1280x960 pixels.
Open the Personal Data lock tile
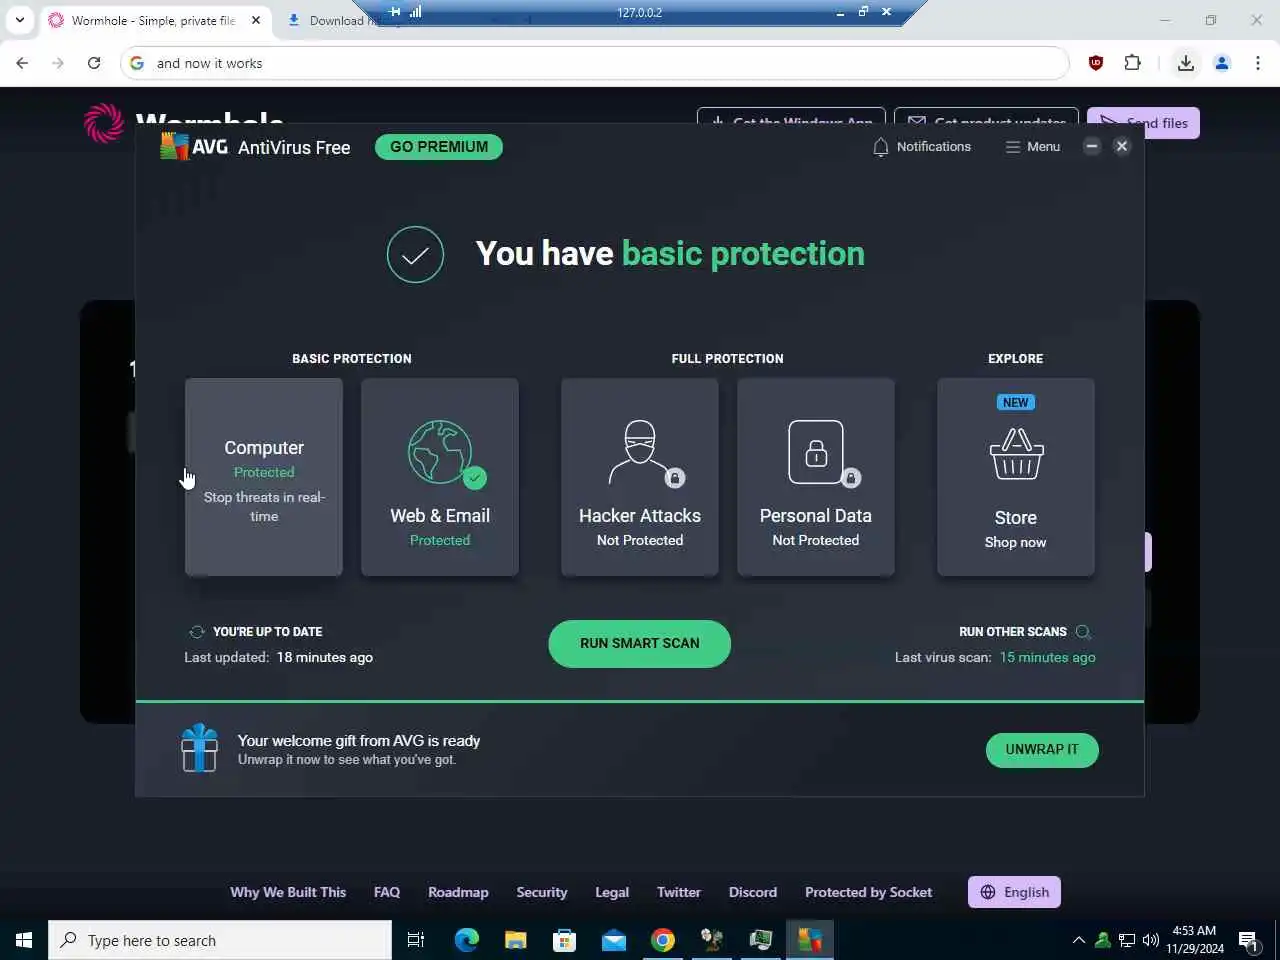pyautogui.click(x=816, y=477)
